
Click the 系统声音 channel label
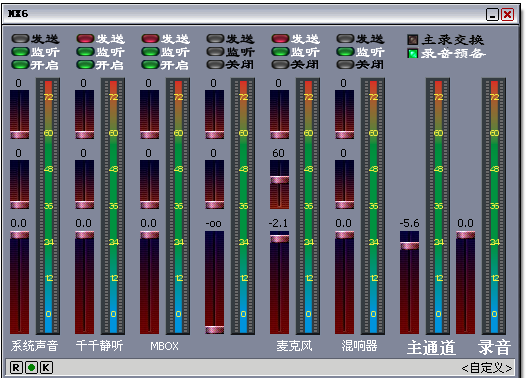[x=34, y=346]
